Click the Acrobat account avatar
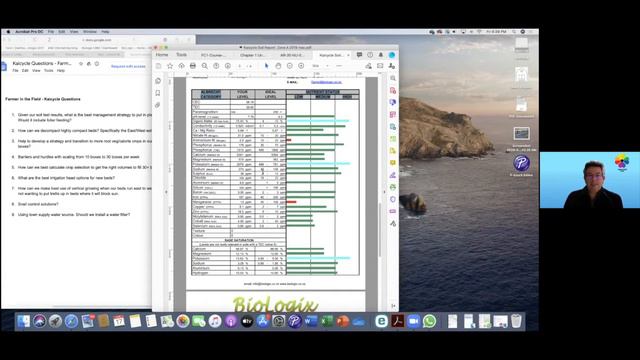The image size is (640, 360). coord(391,55)
